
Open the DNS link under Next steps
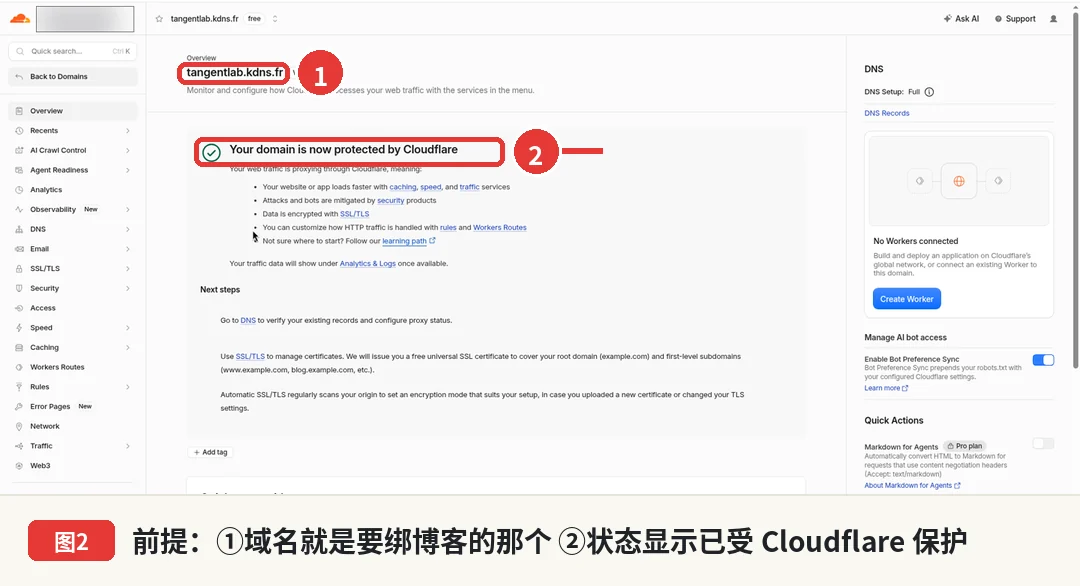click(x=248, y=320)
